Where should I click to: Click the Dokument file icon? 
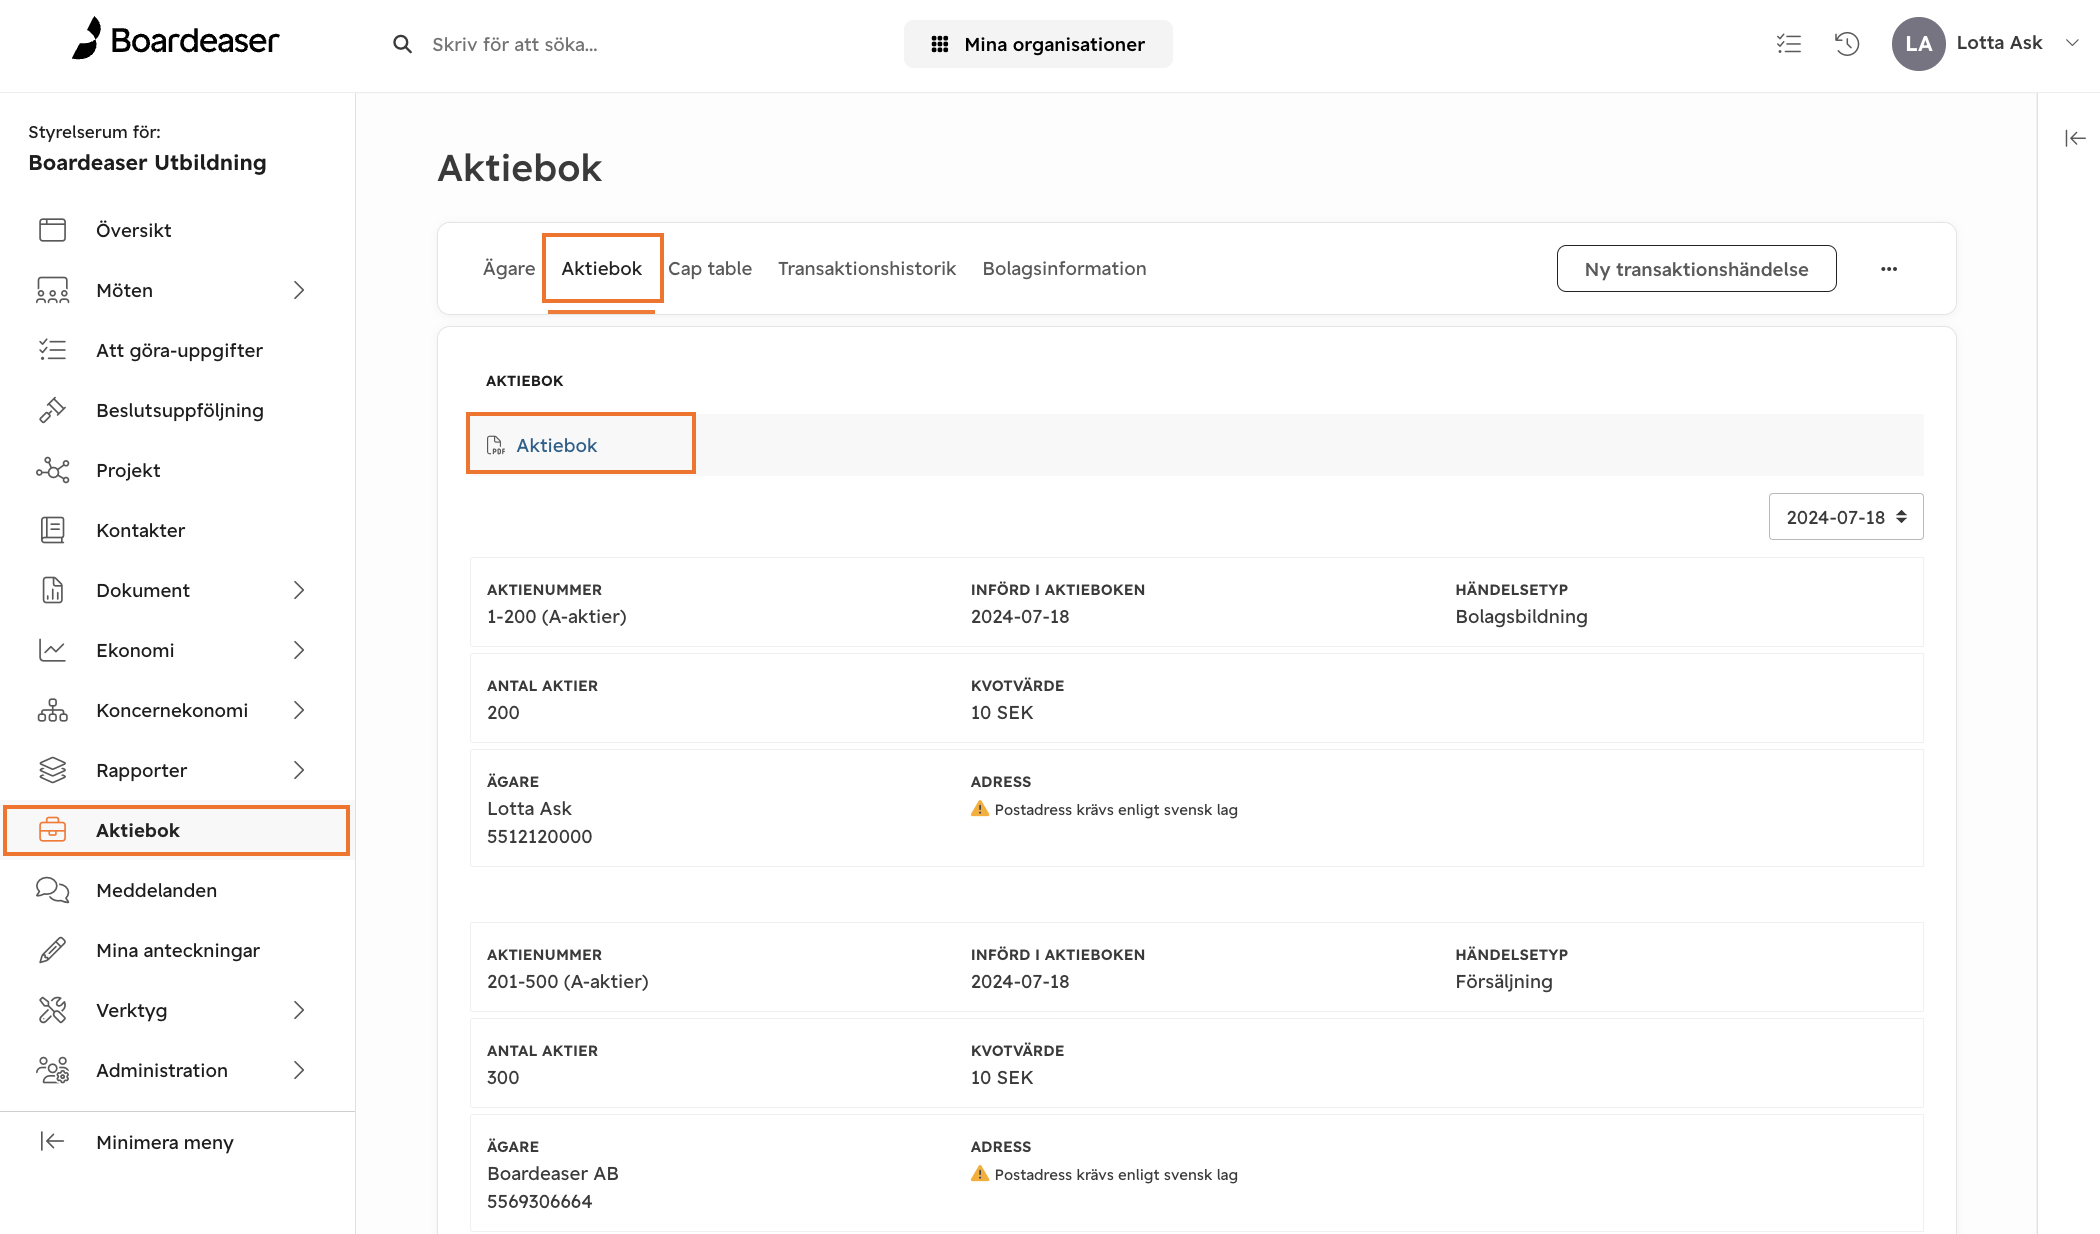tap(52, 590)
